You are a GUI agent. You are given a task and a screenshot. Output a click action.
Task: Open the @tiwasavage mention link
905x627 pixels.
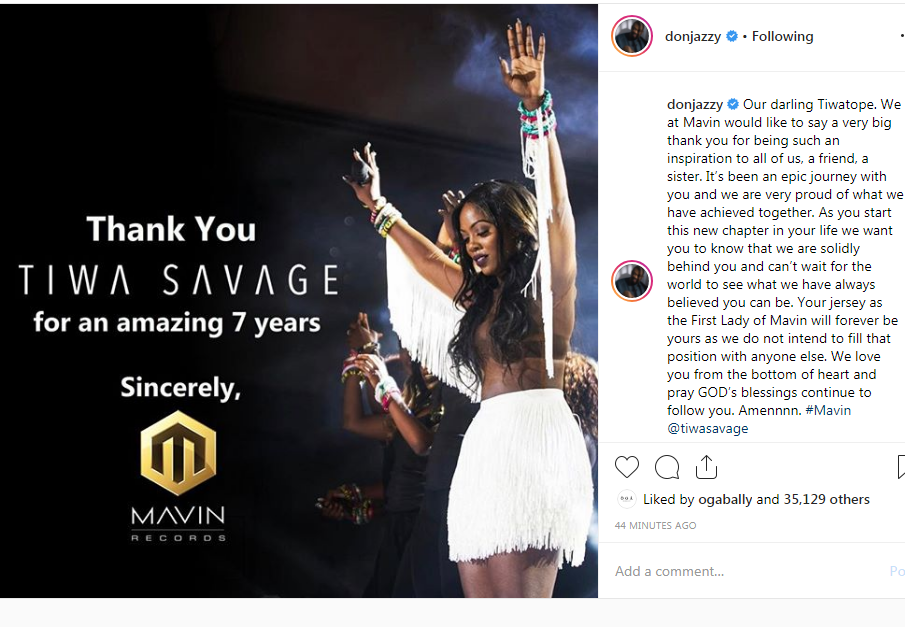708,428
